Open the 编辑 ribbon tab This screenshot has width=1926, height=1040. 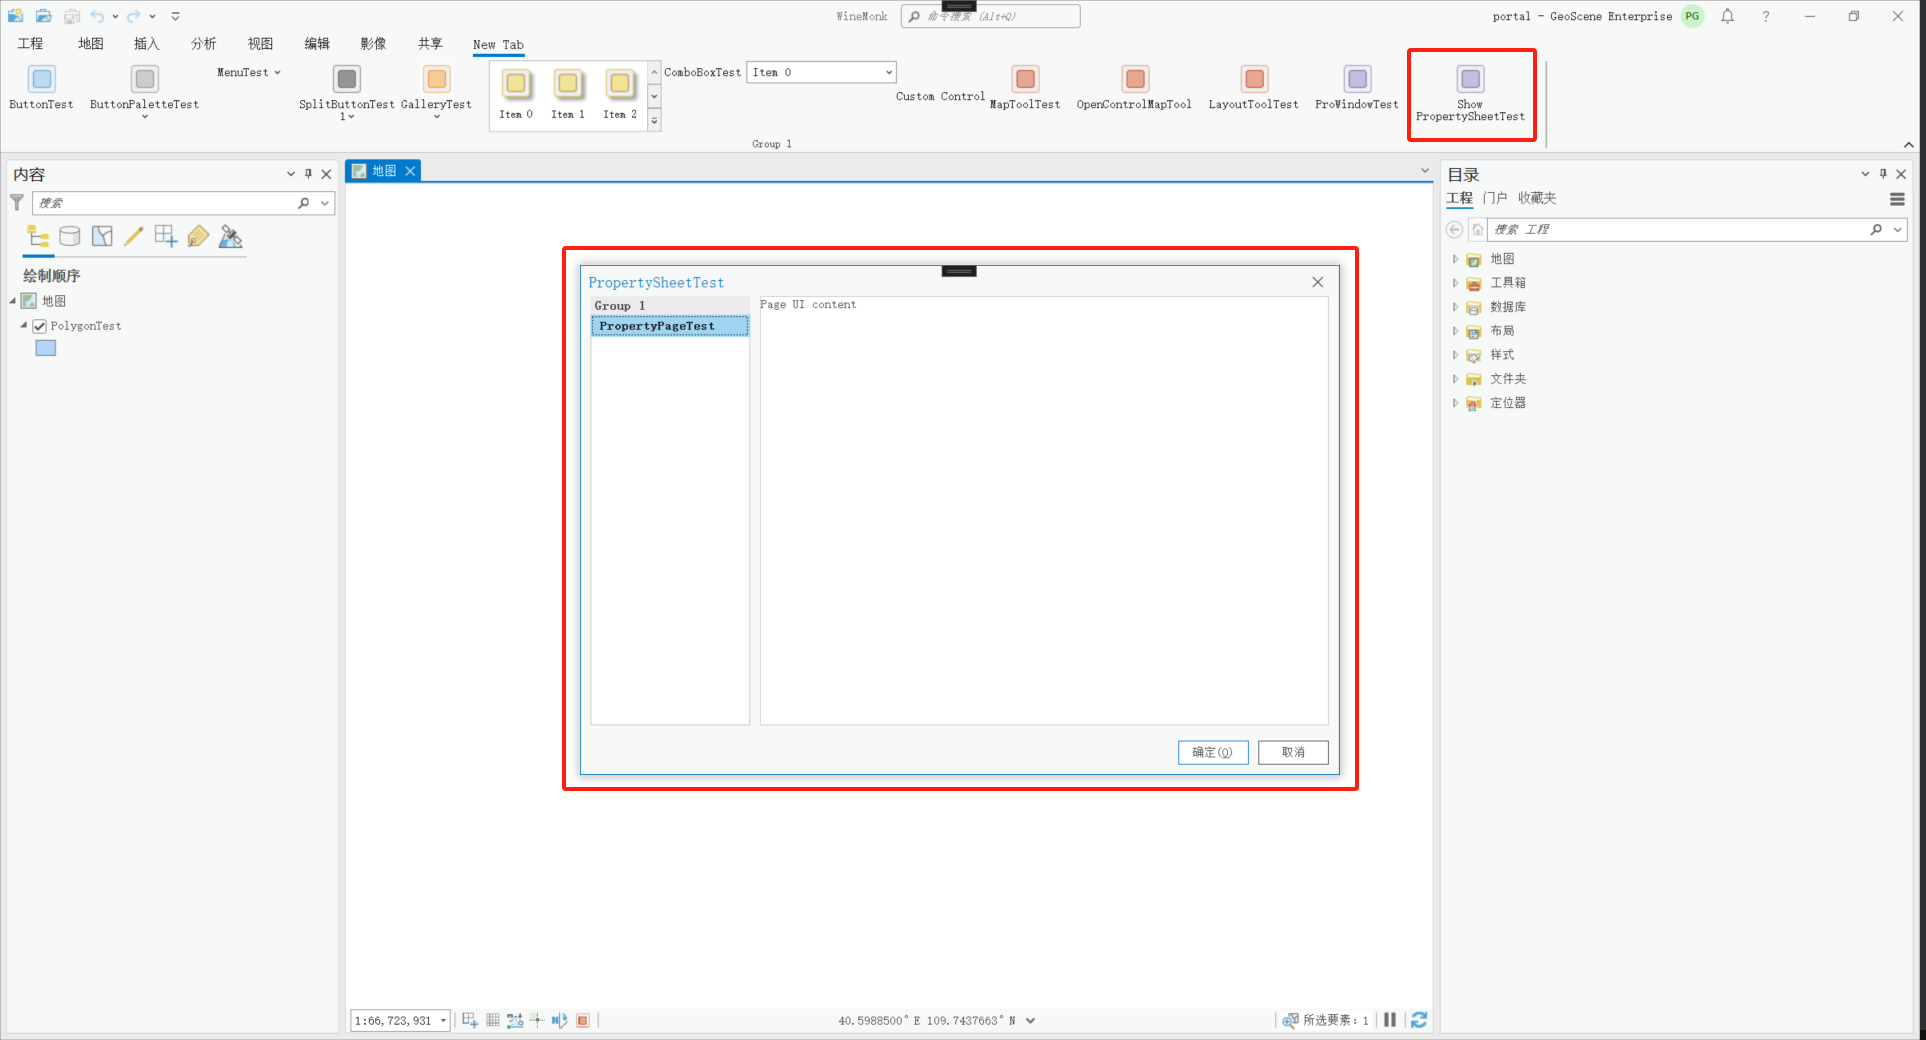tap(317, 44)
